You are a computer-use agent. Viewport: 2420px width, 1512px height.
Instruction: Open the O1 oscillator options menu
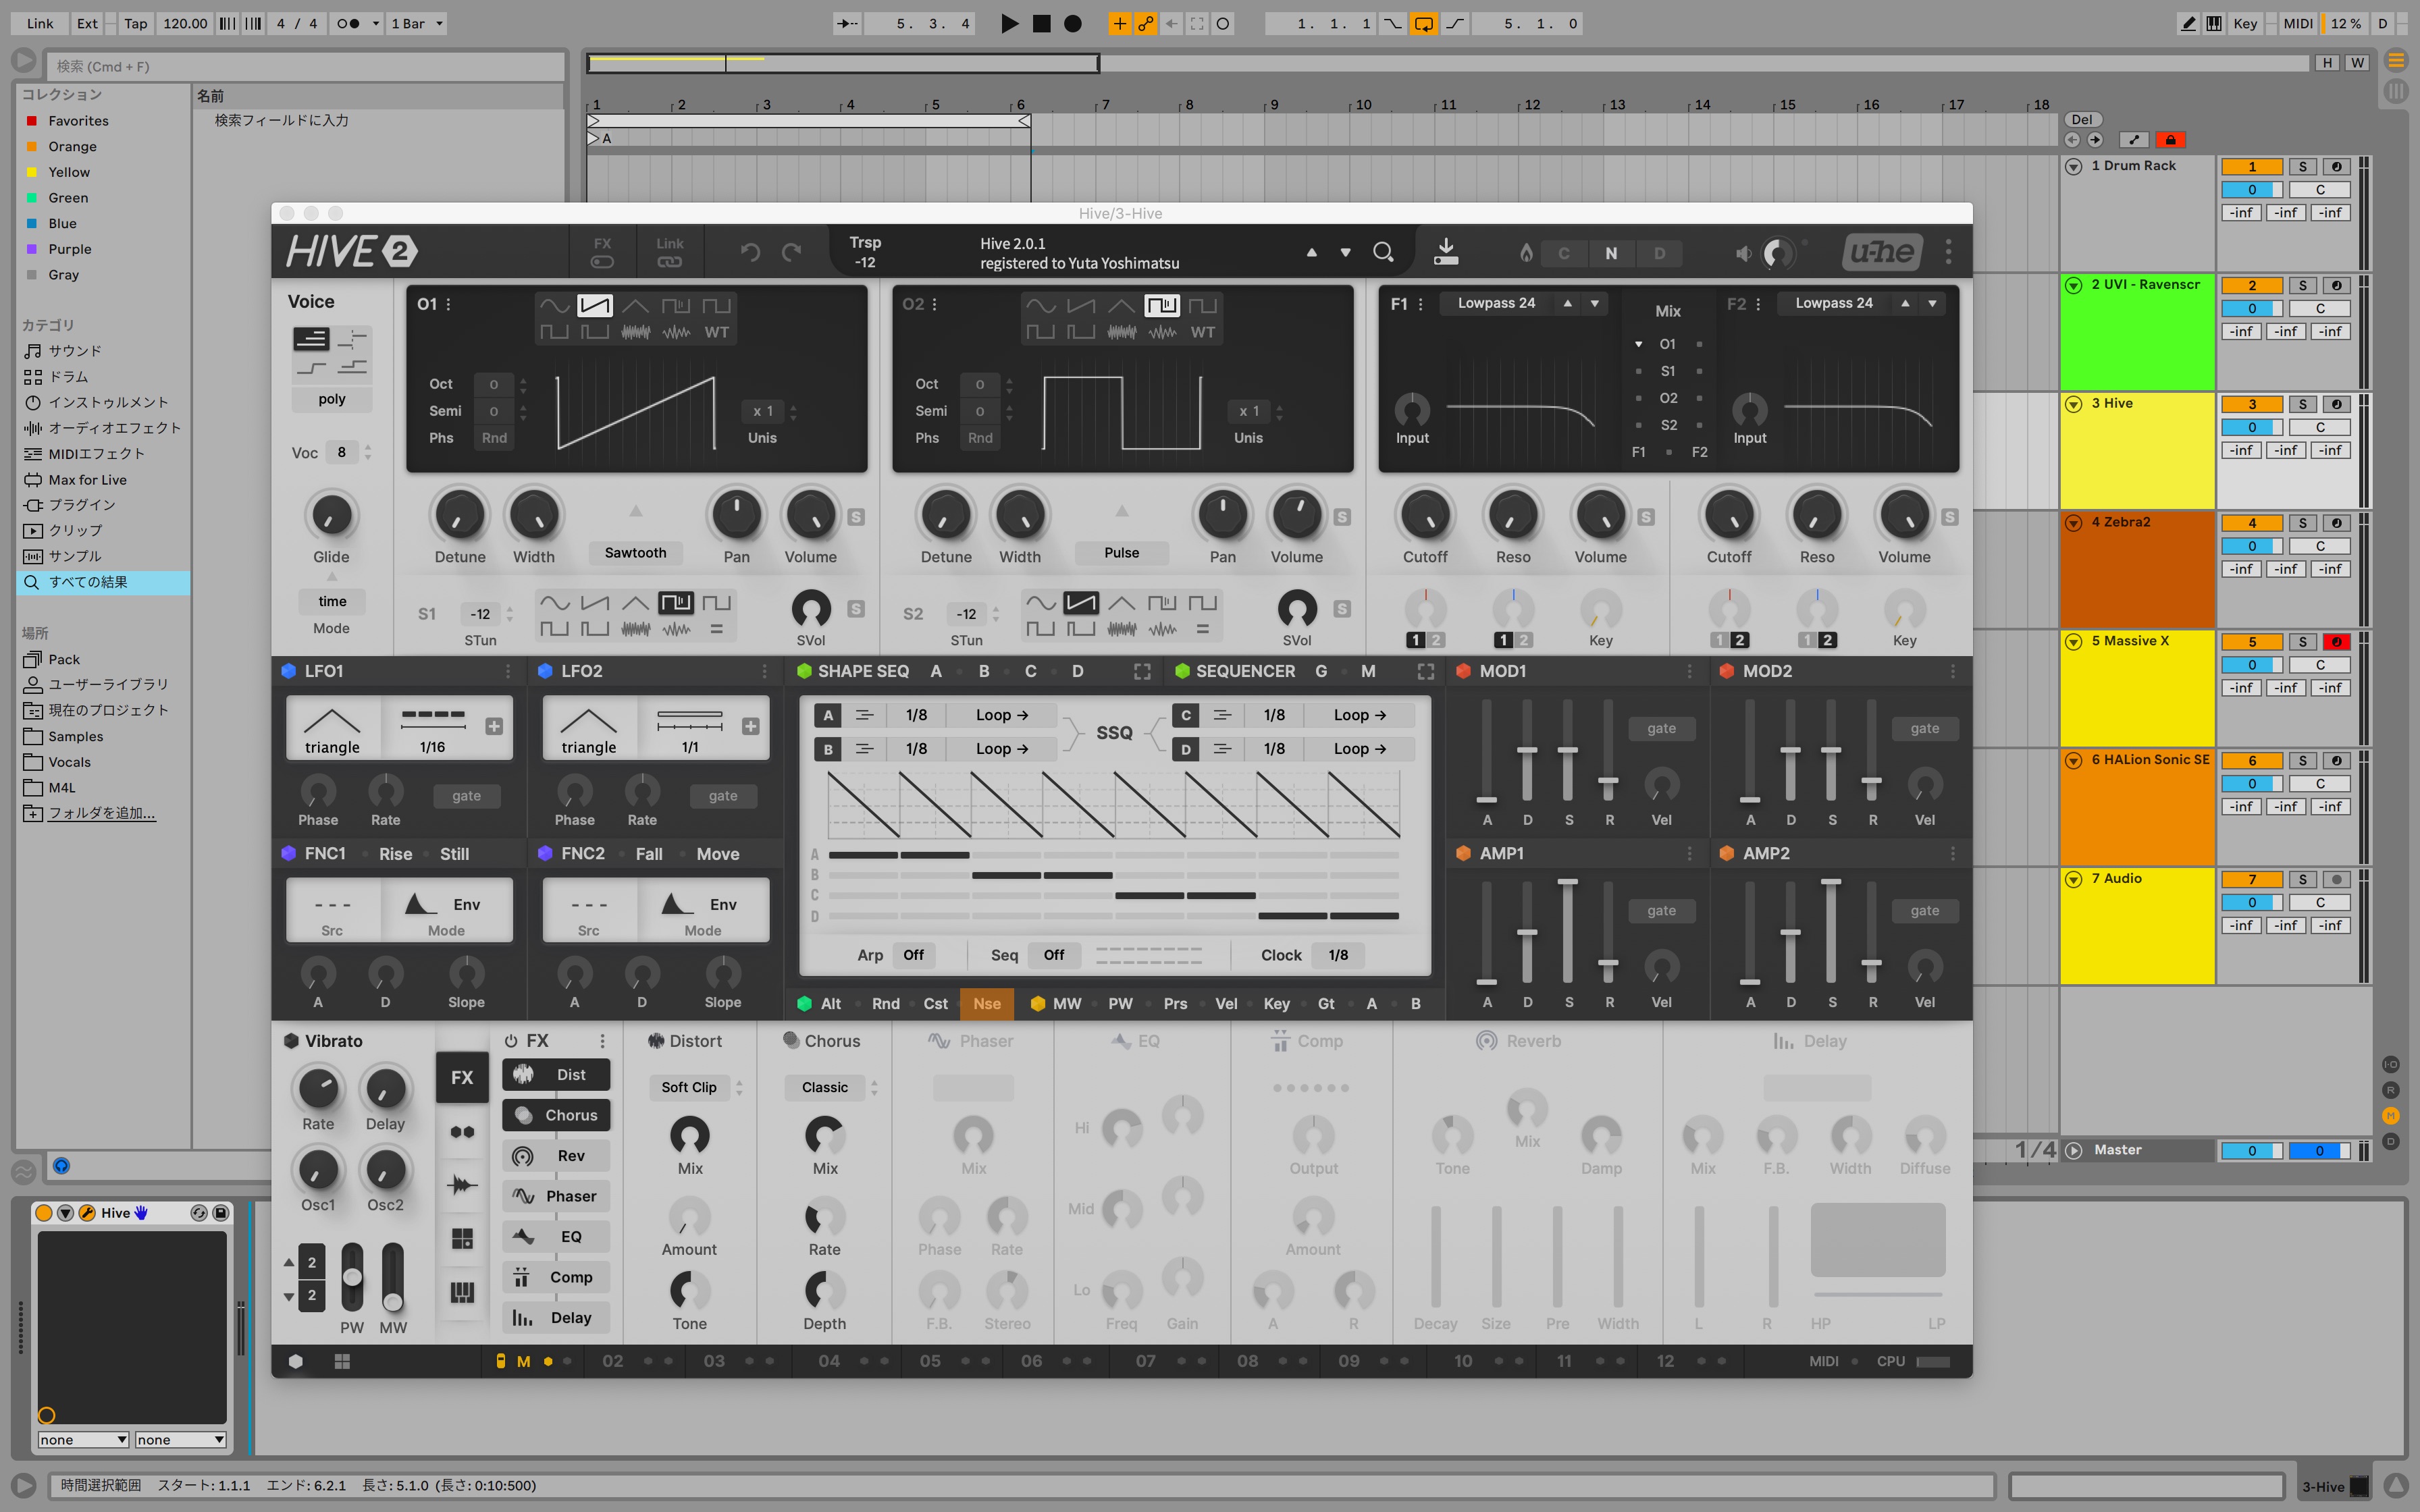[x=448, y=304]
